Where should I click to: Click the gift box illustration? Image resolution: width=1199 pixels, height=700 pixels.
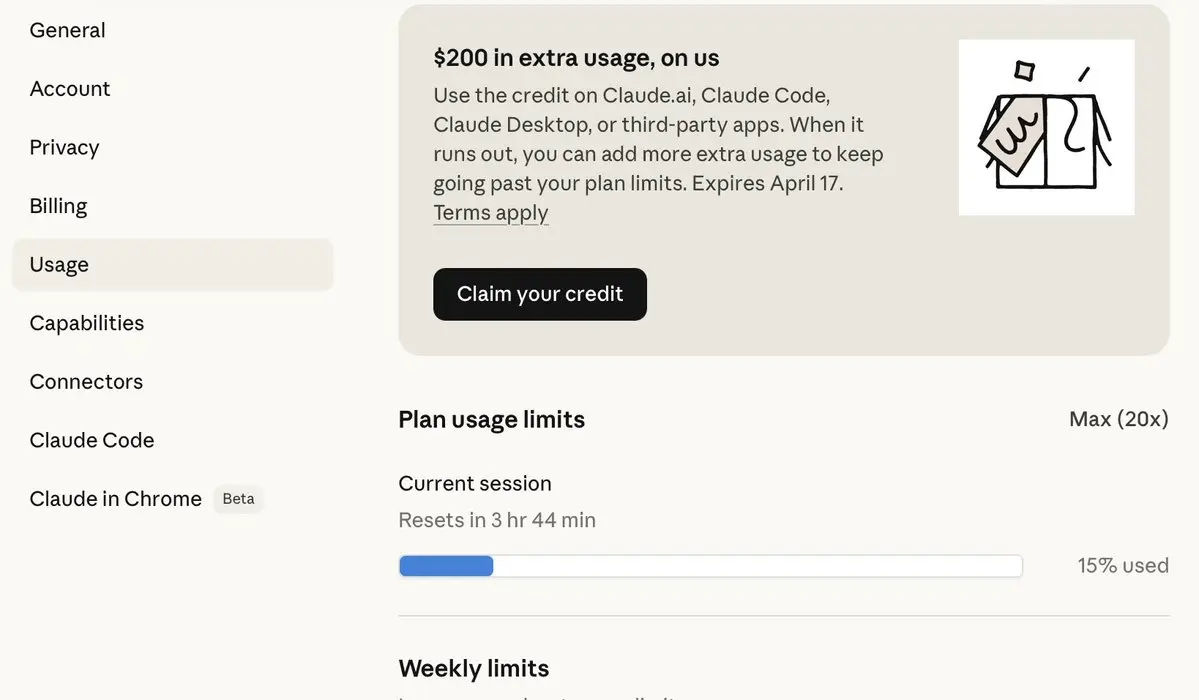coord(1046,127)
